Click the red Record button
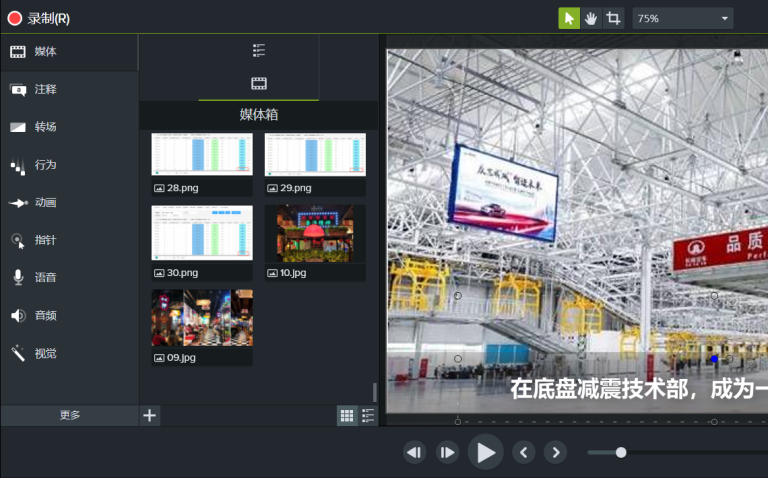Screen dimensions: 768x478 (15, 18)
